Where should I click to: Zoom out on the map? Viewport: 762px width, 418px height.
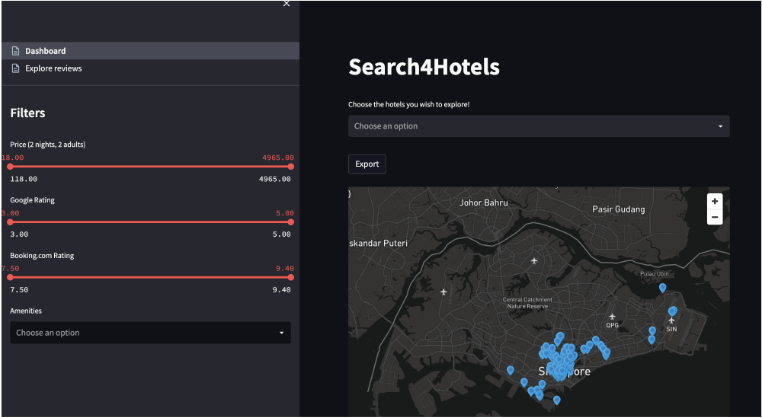(x=714, y=217)
